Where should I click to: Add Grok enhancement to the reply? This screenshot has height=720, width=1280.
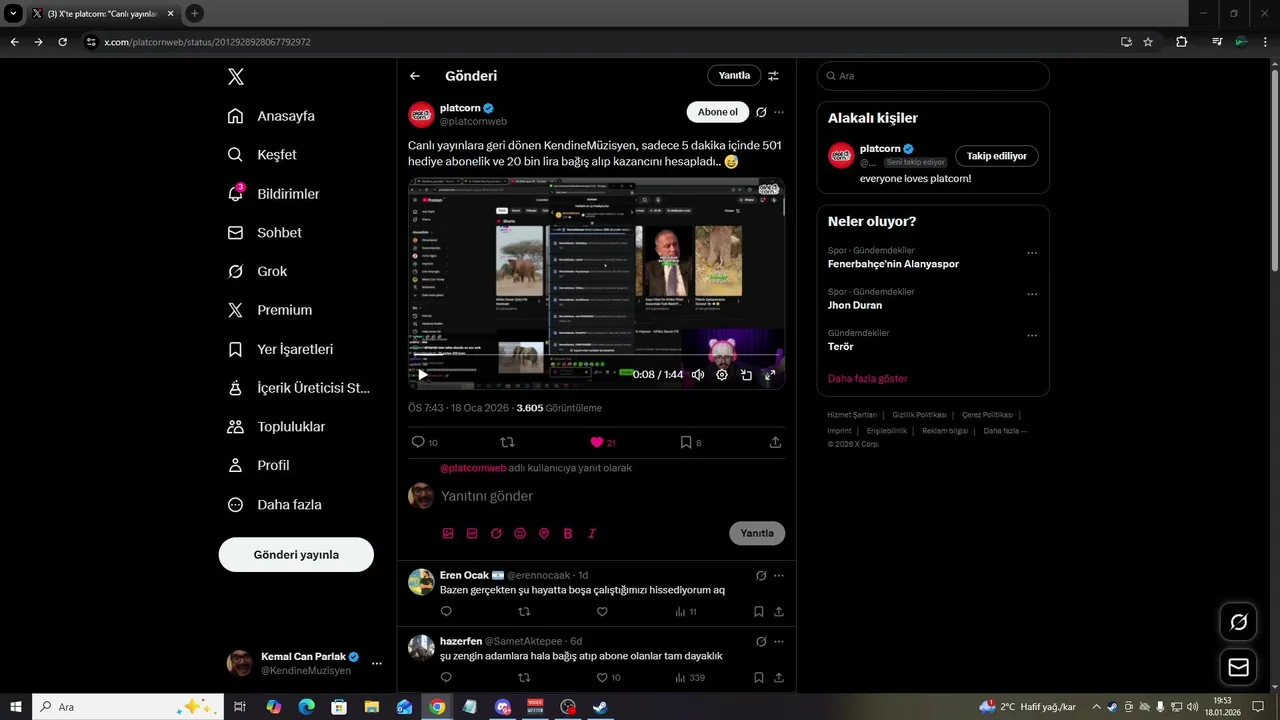tap(496, 534)
